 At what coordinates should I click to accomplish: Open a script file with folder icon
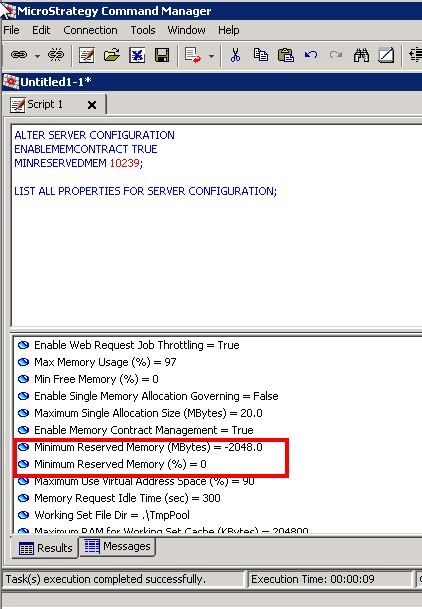pos(112,55)
